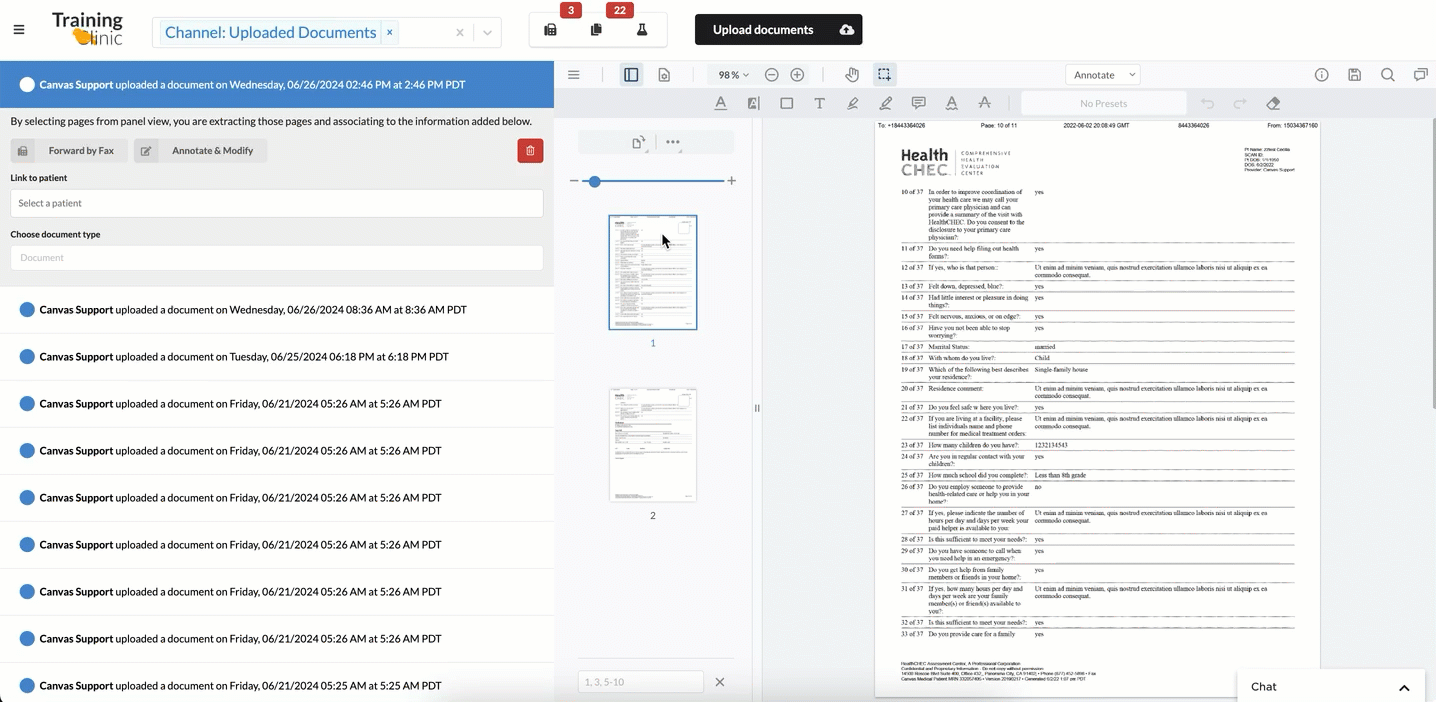The image size is (1436, 702).
Task: Enable the underline text annotation tool
Action: click(720, 103)
